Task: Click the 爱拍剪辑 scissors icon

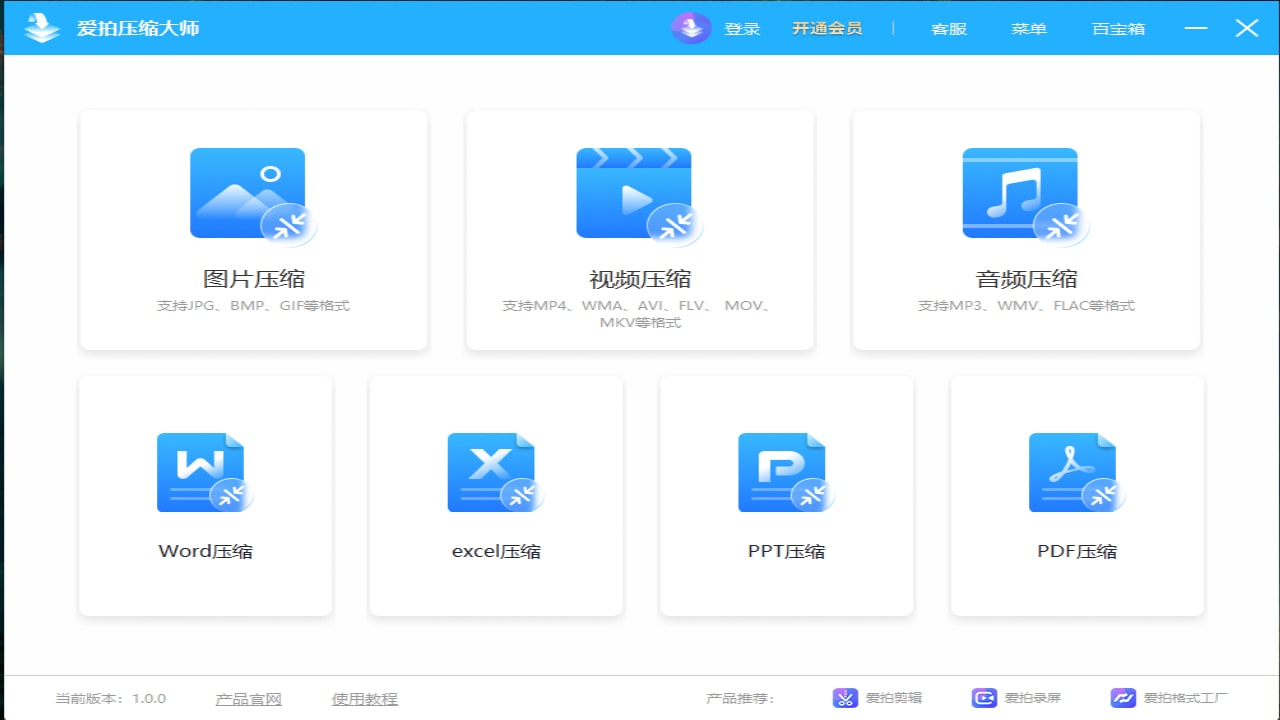Action: pyautogui.click(x=846, y=698)
